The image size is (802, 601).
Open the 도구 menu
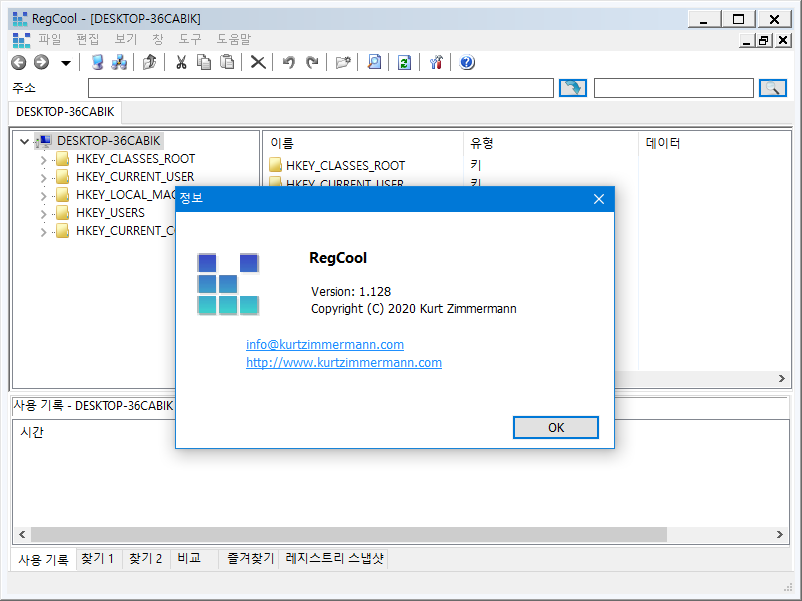pyautogui.click(x=190, y=39)
